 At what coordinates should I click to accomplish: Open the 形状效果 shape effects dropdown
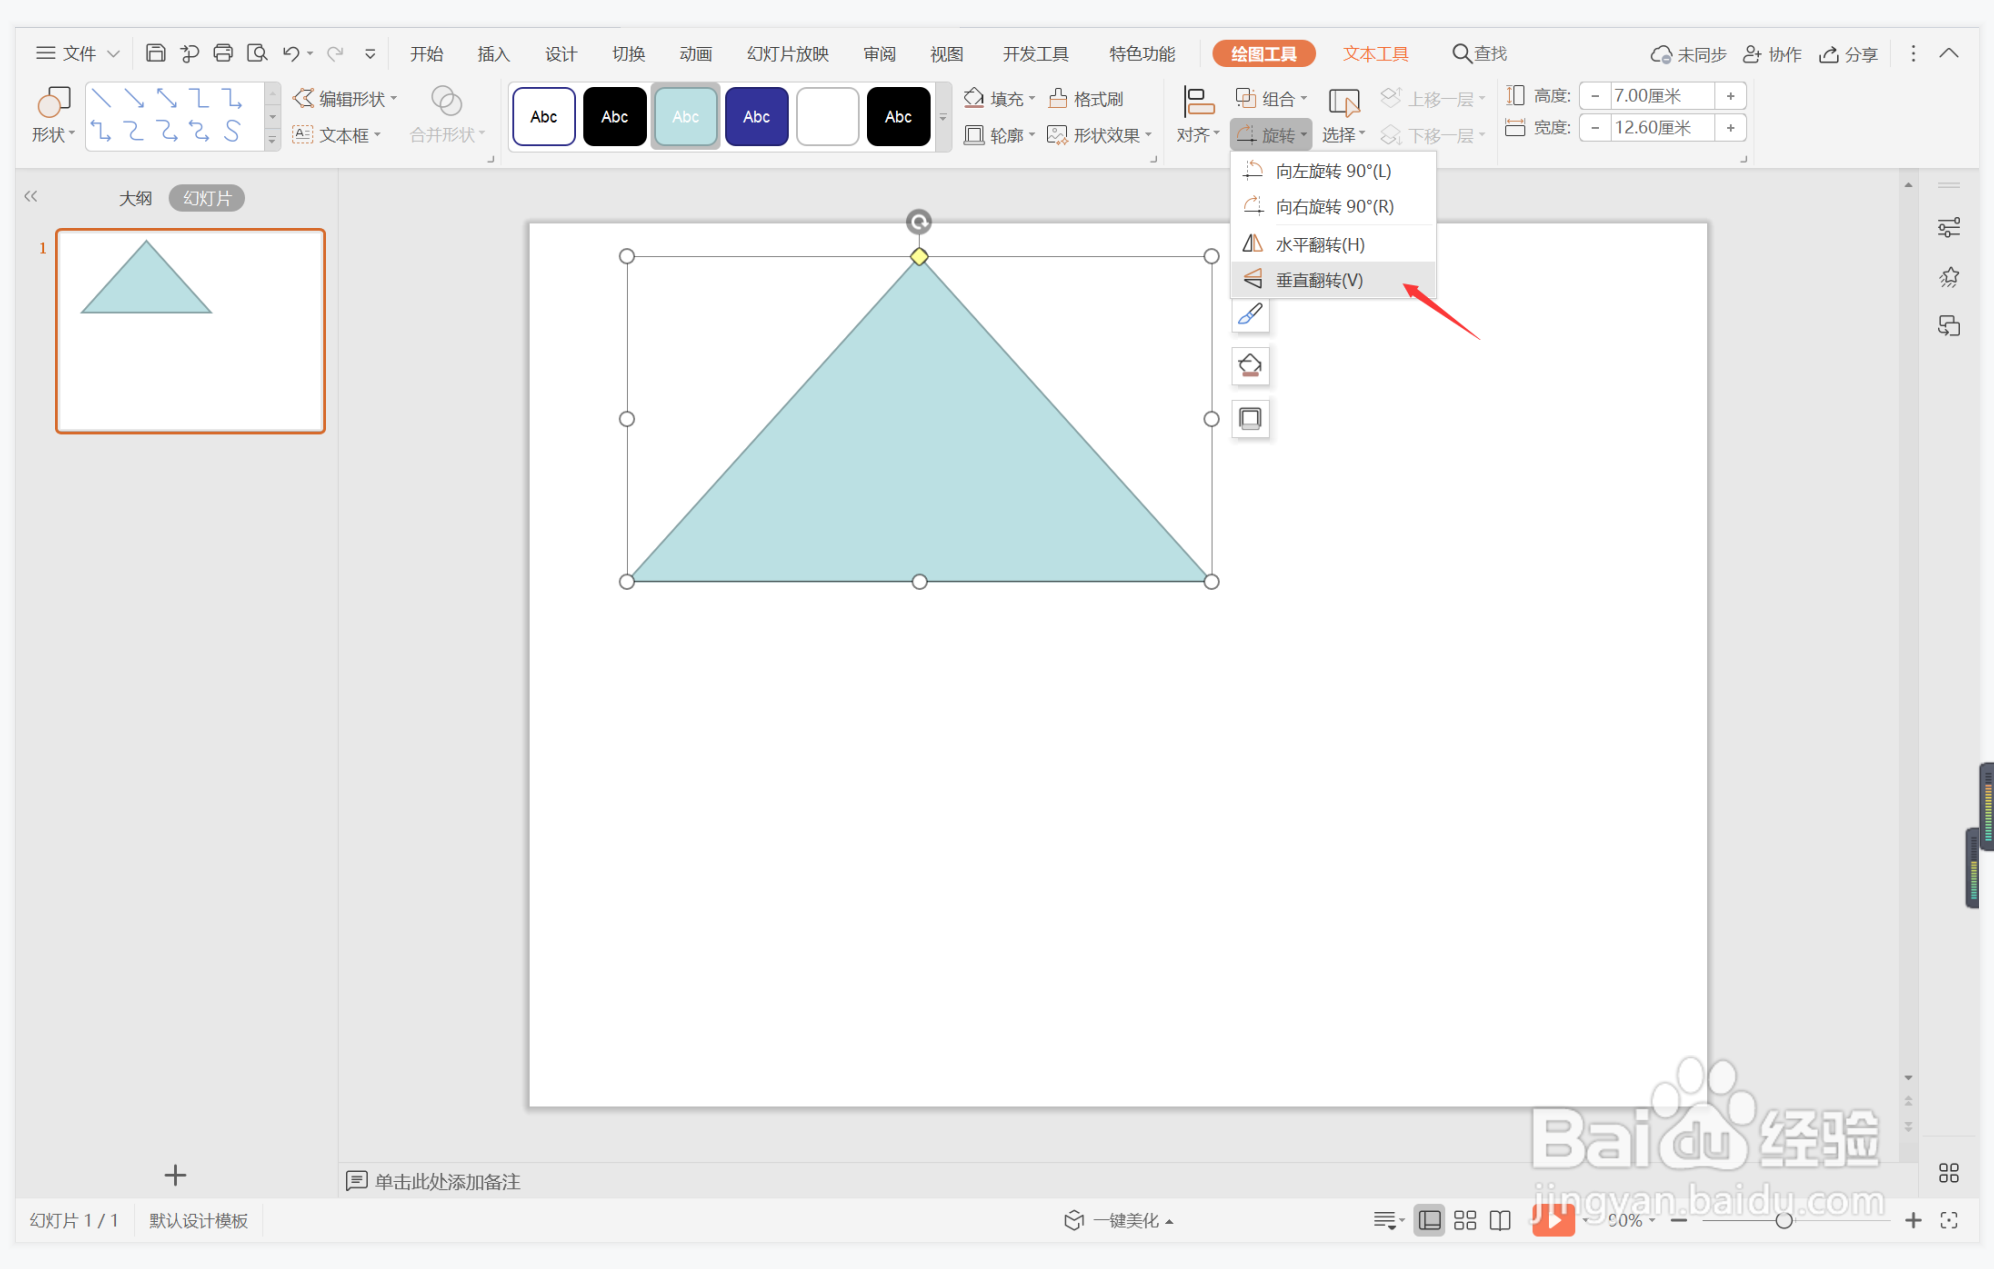1100,135
